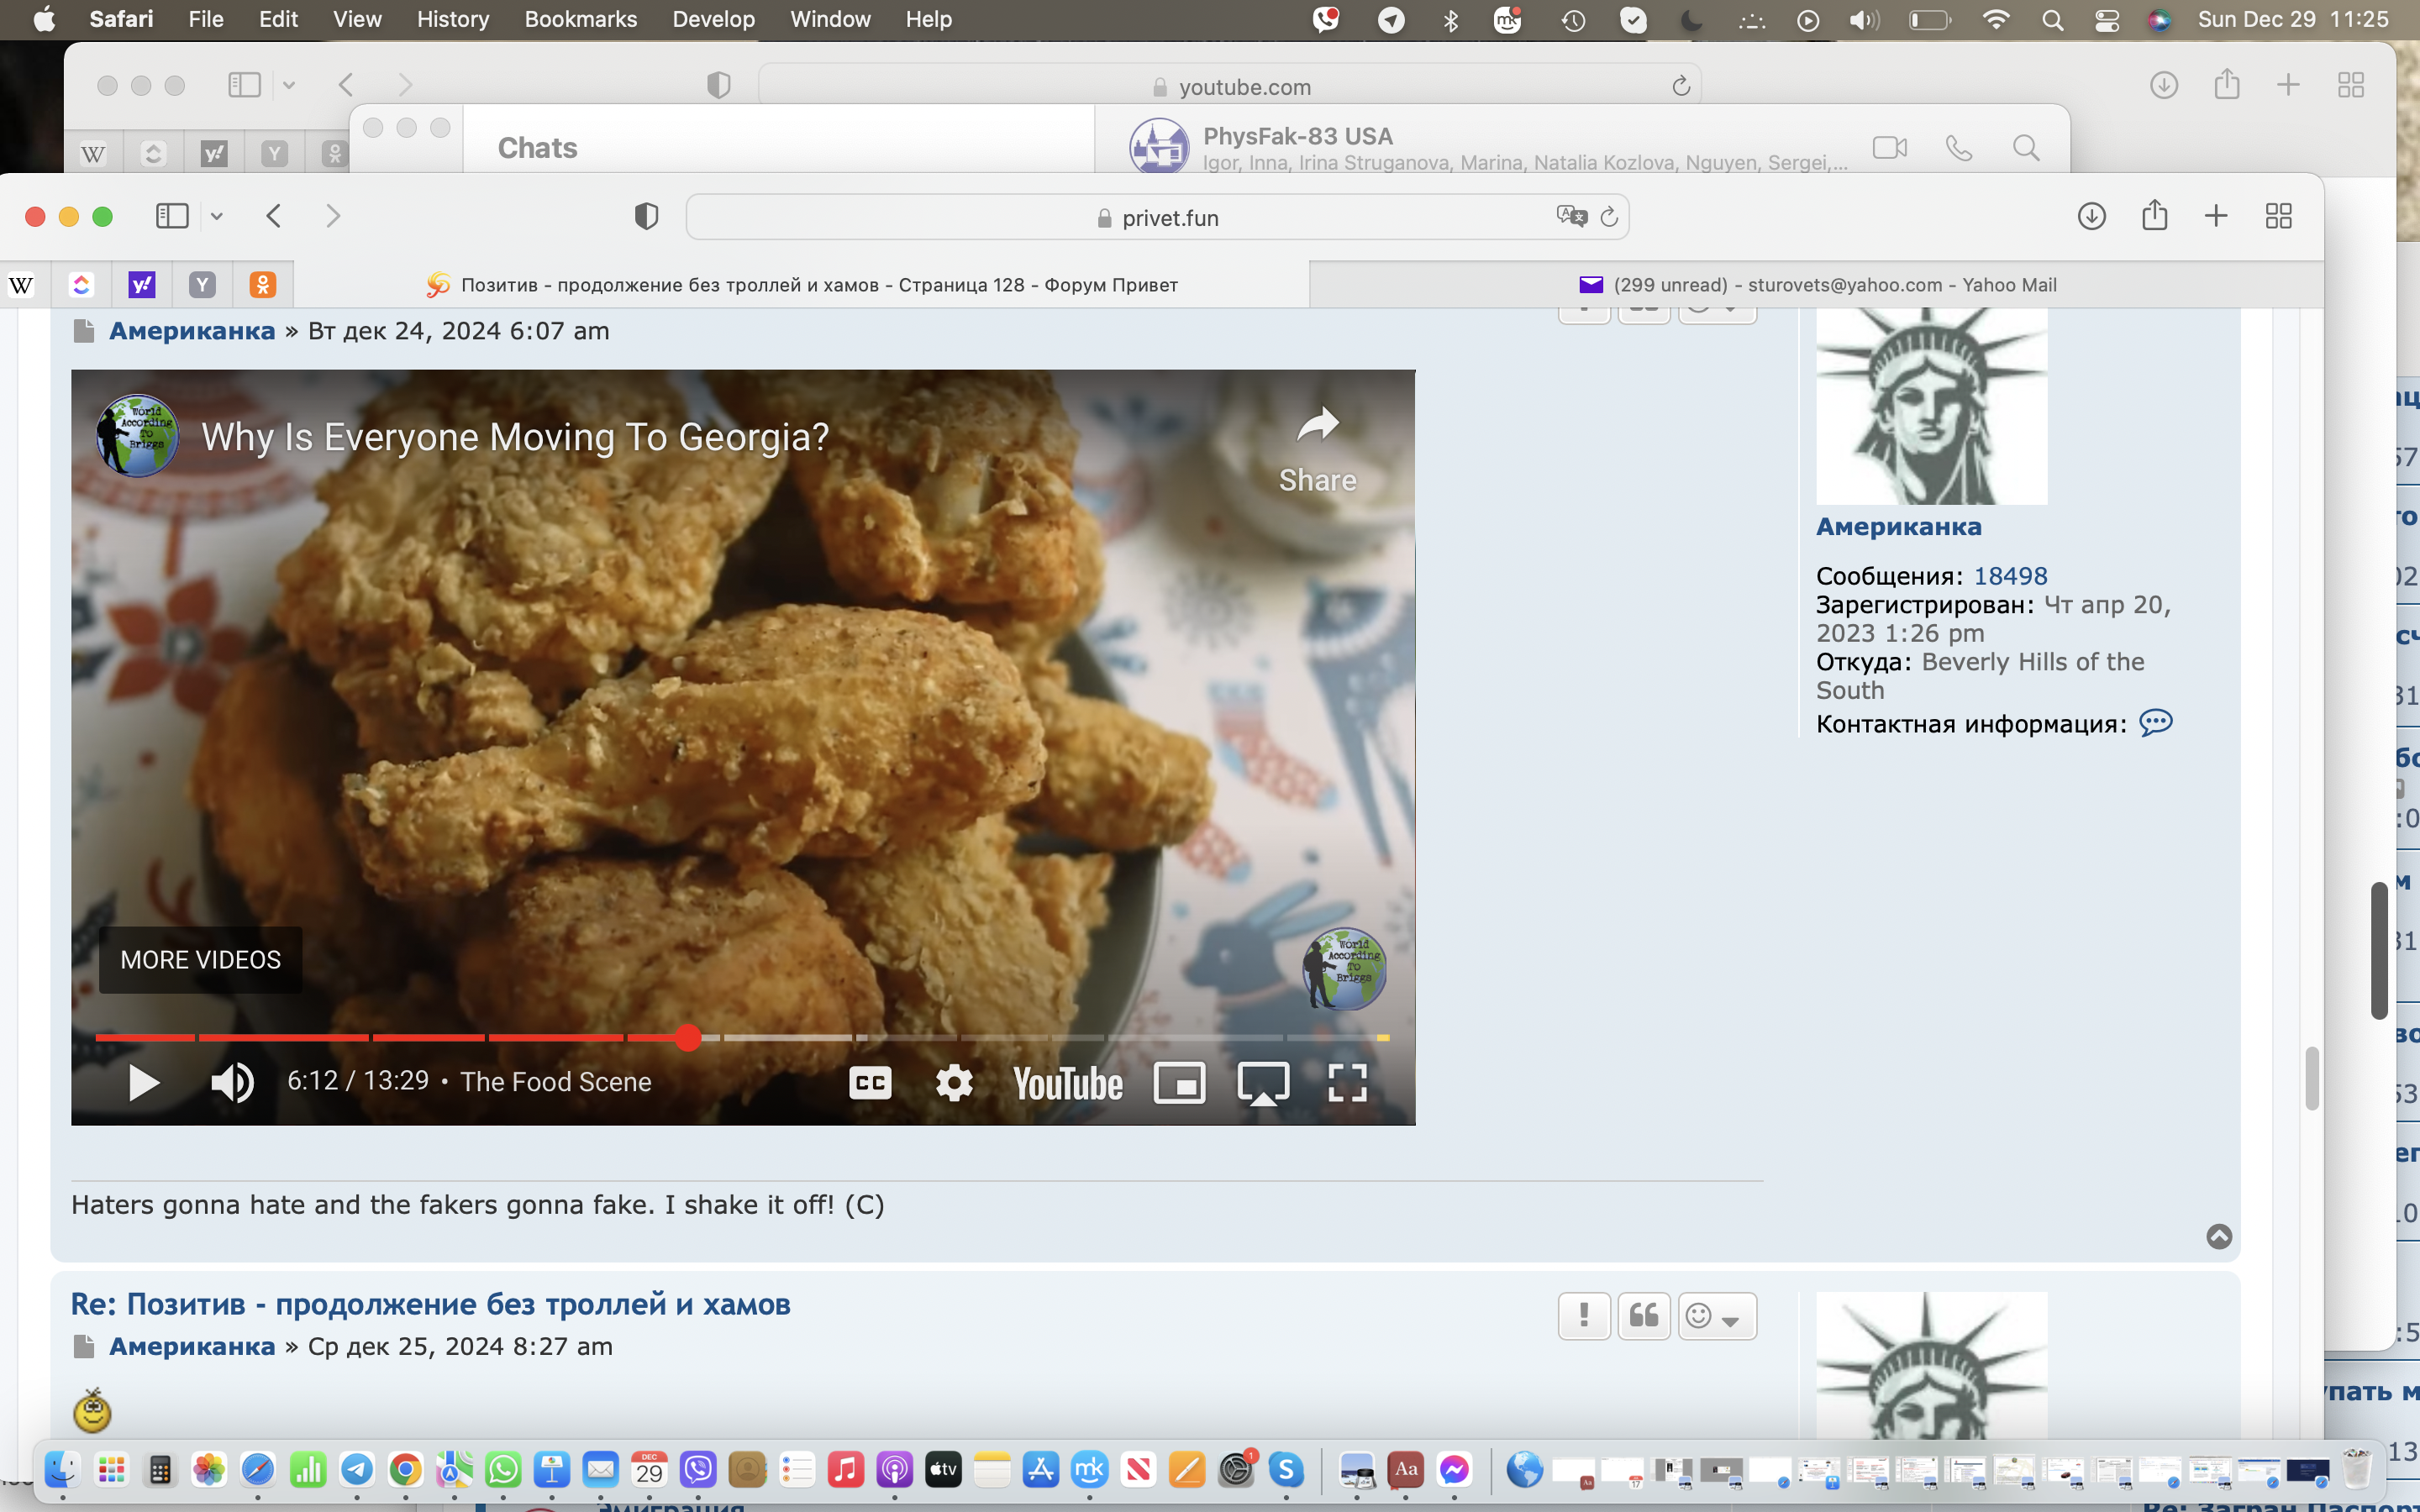This screenshot has height=1512, width=2420.
Task: Click the YouTube logo in player controls
Action: point(1067,1083)
